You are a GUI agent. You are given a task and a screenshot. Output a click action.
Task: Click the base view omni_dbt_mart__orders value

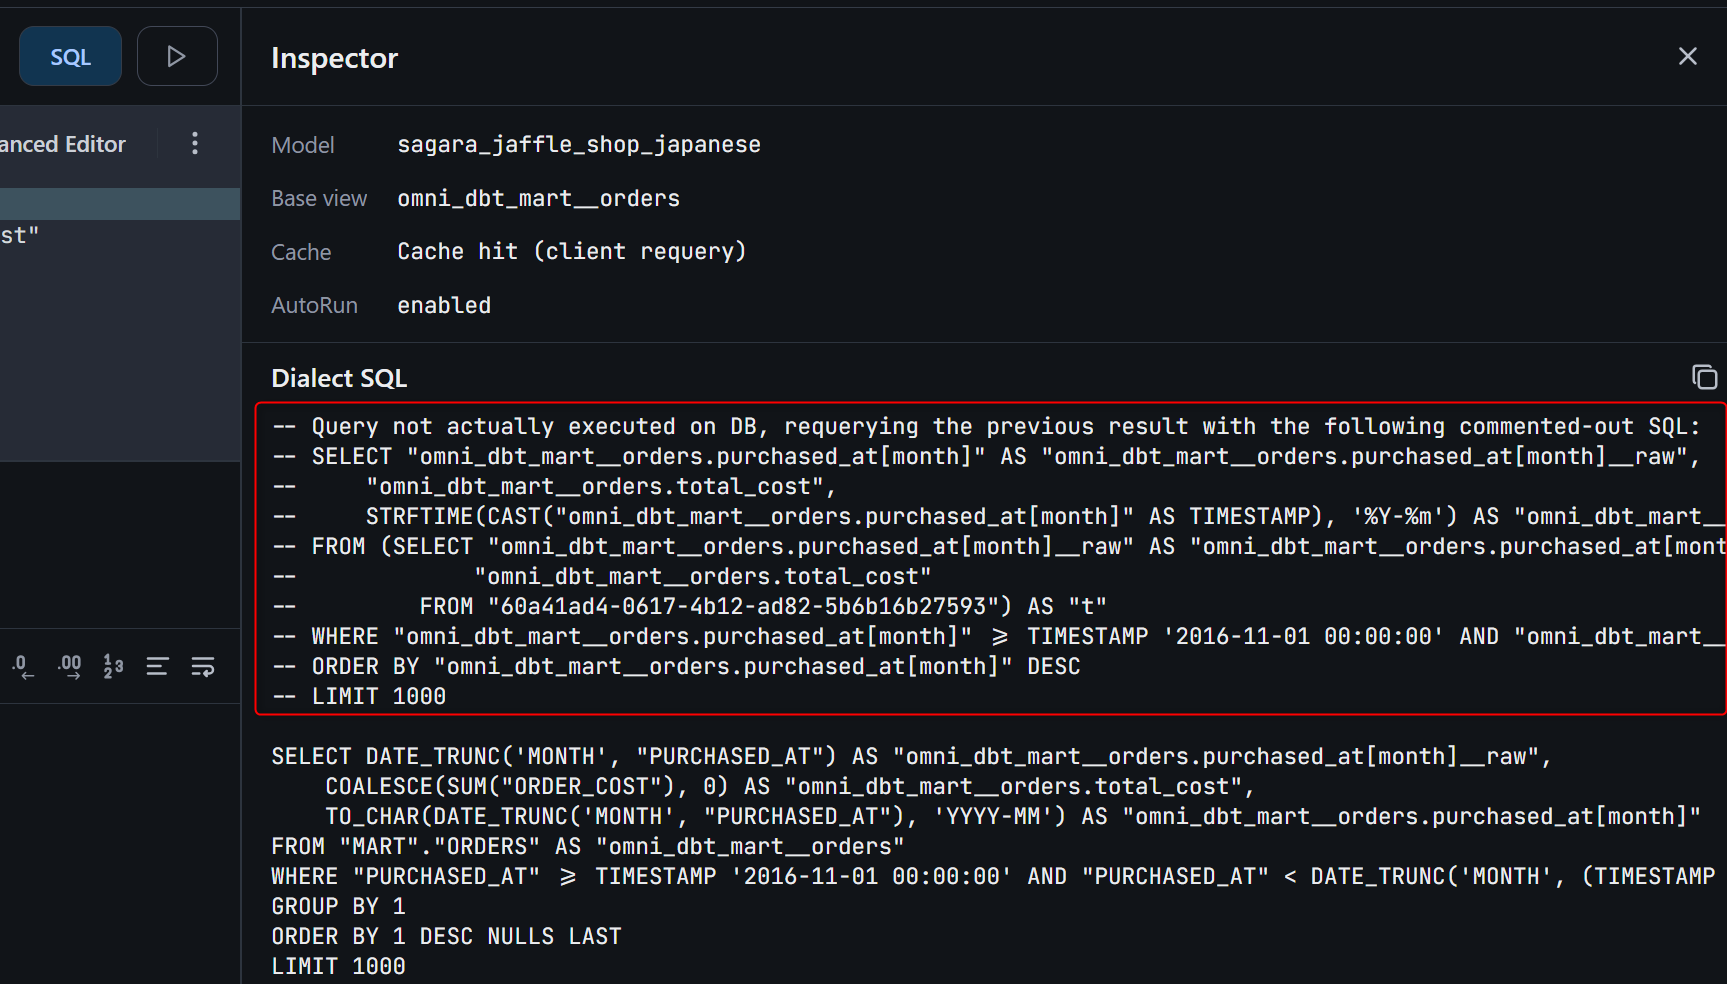538,199
